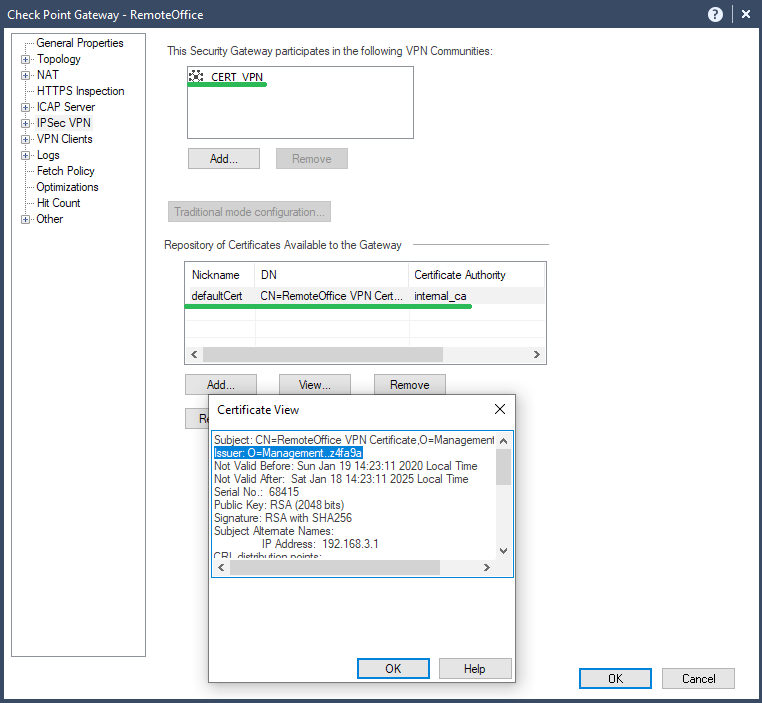This screenshot has width=762, height=703.
Task: Select CERT_VPN in communities list
Action: (x=237, y=77)
